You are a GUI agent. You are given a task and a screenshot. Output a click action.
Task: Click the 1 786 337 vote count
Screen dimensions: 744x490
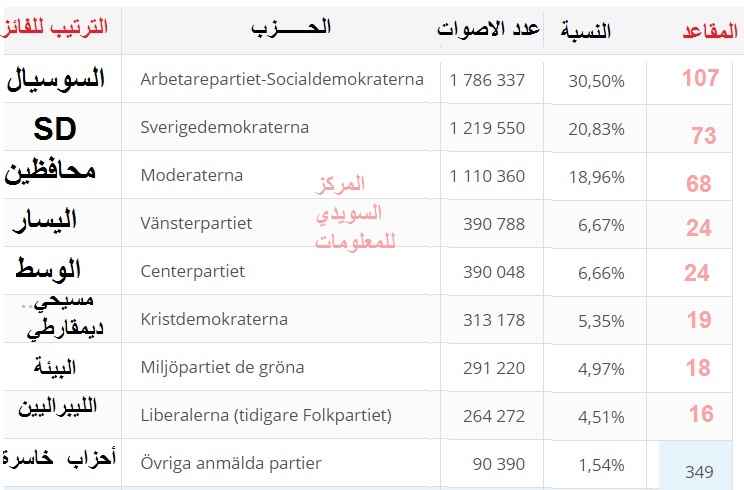coord(487,80)
